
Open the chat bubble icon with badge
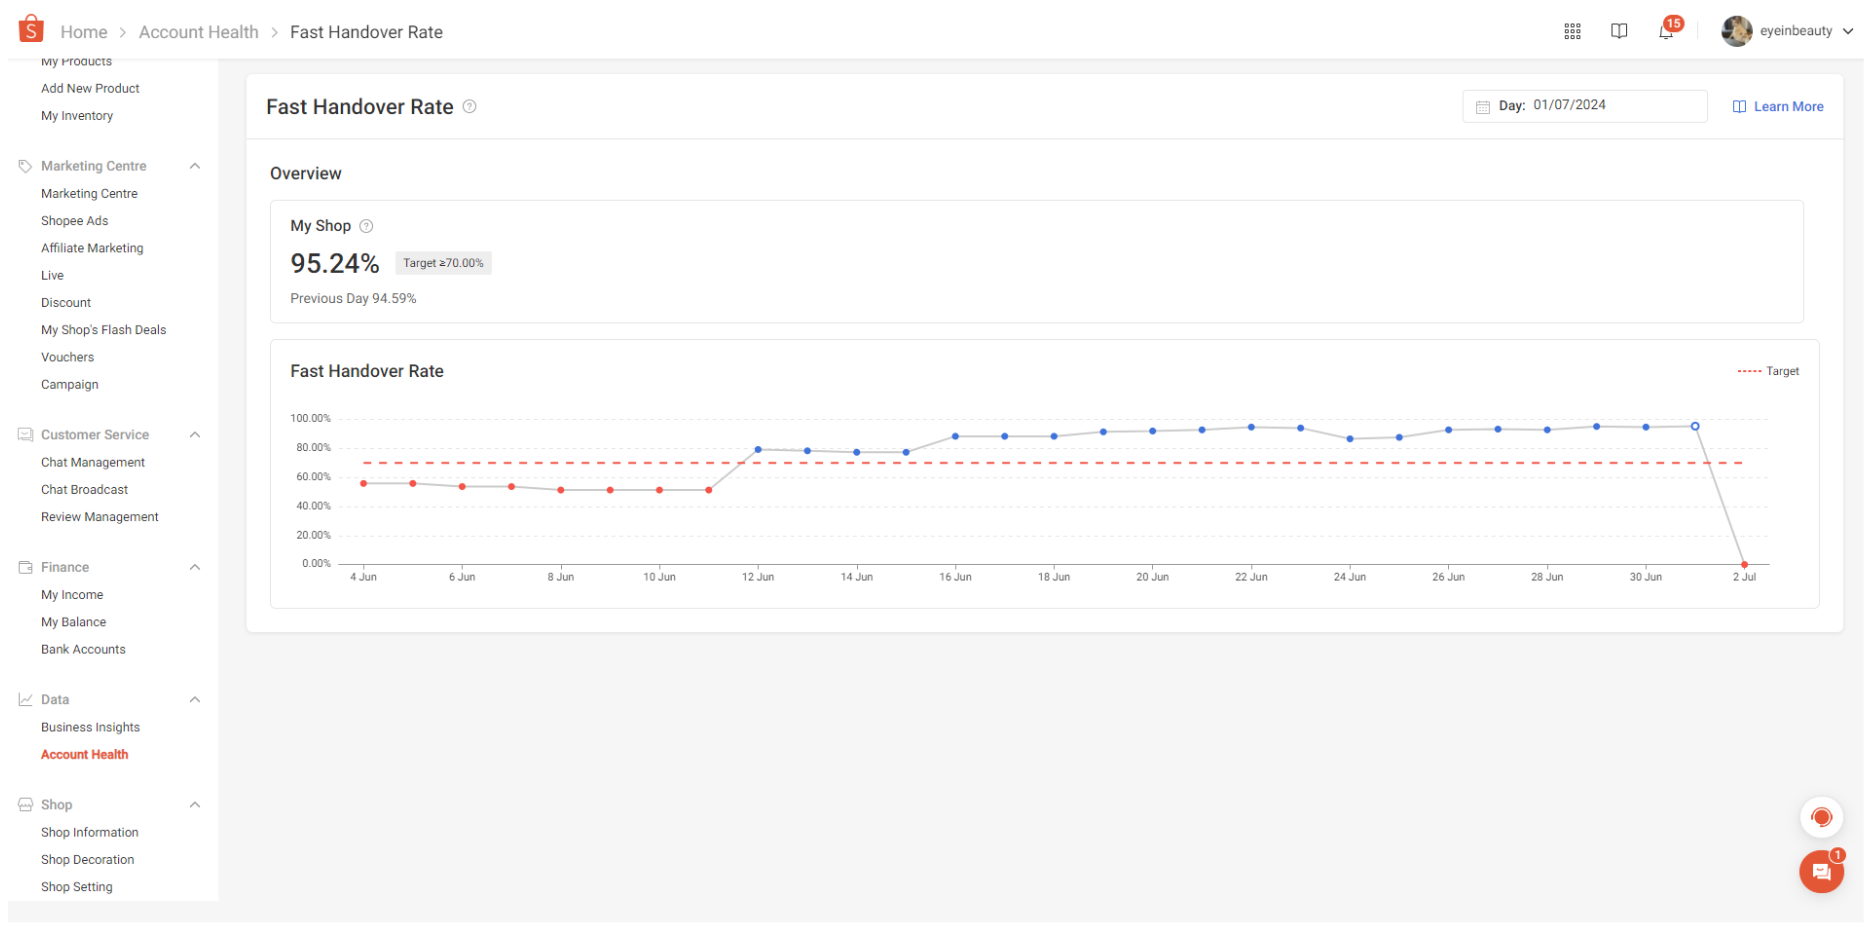(x=1821, y=871)
